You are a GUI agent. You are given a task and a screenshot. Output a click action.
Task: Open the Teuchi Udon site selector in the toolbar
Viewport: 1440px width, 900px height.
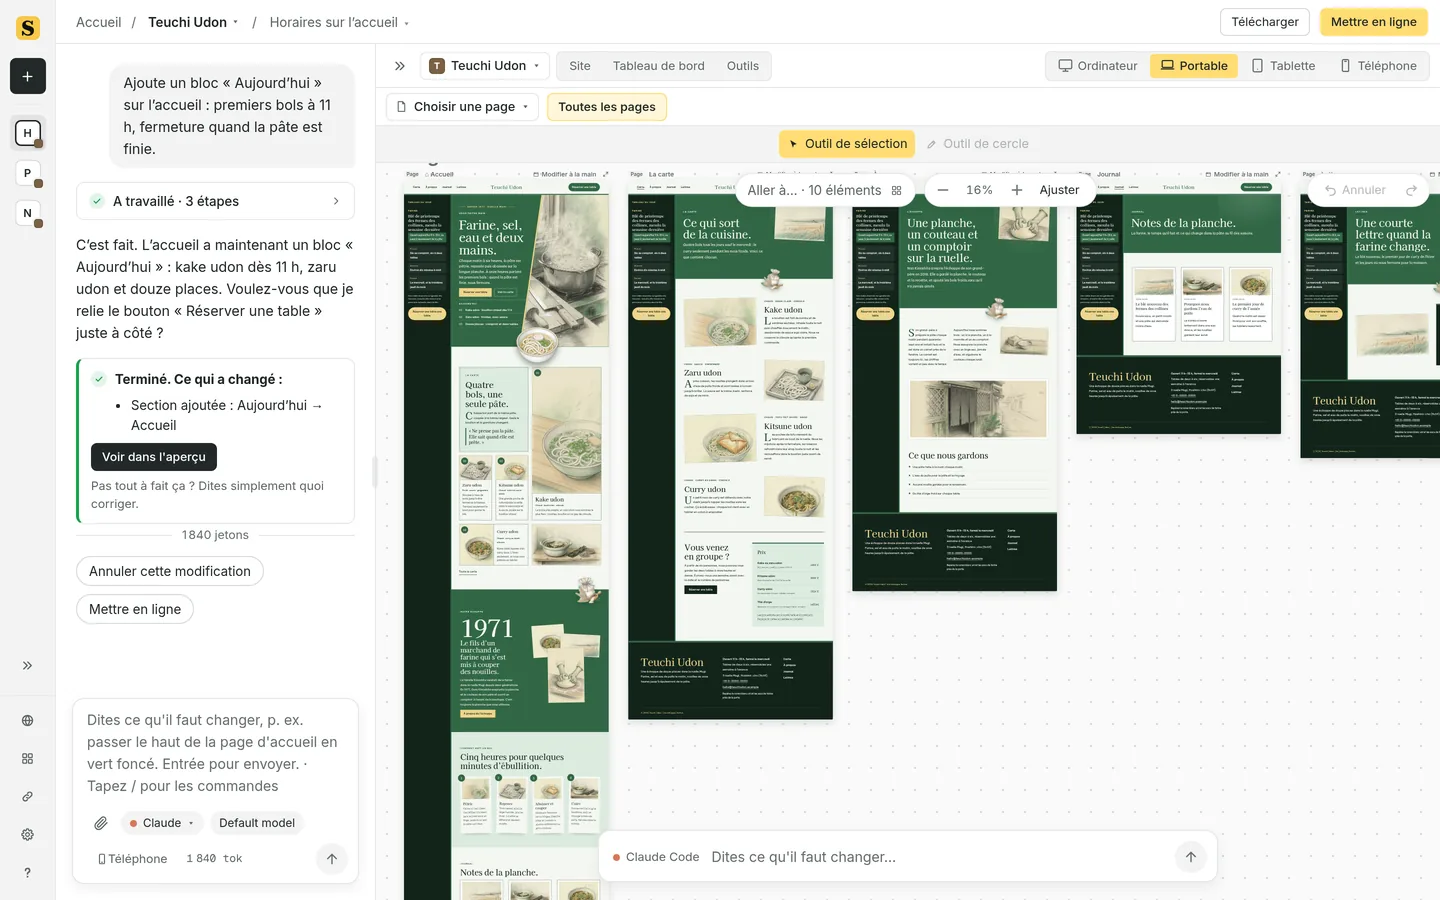point(485,66)
